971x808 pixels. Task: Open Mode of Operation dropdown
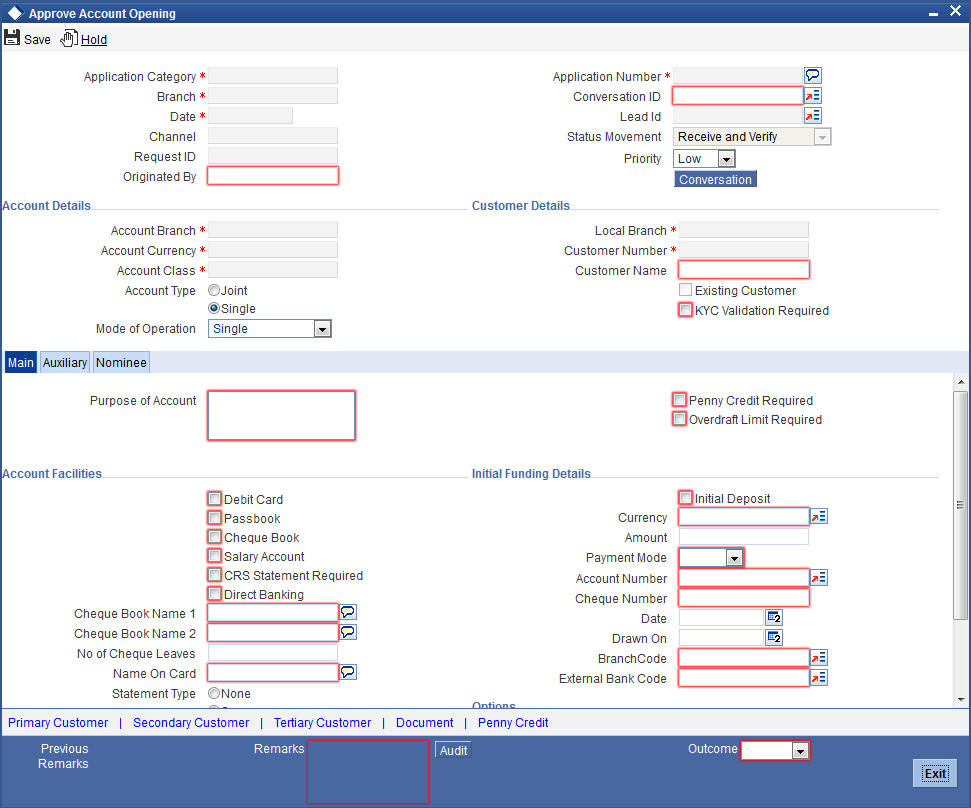click(322, 329)
